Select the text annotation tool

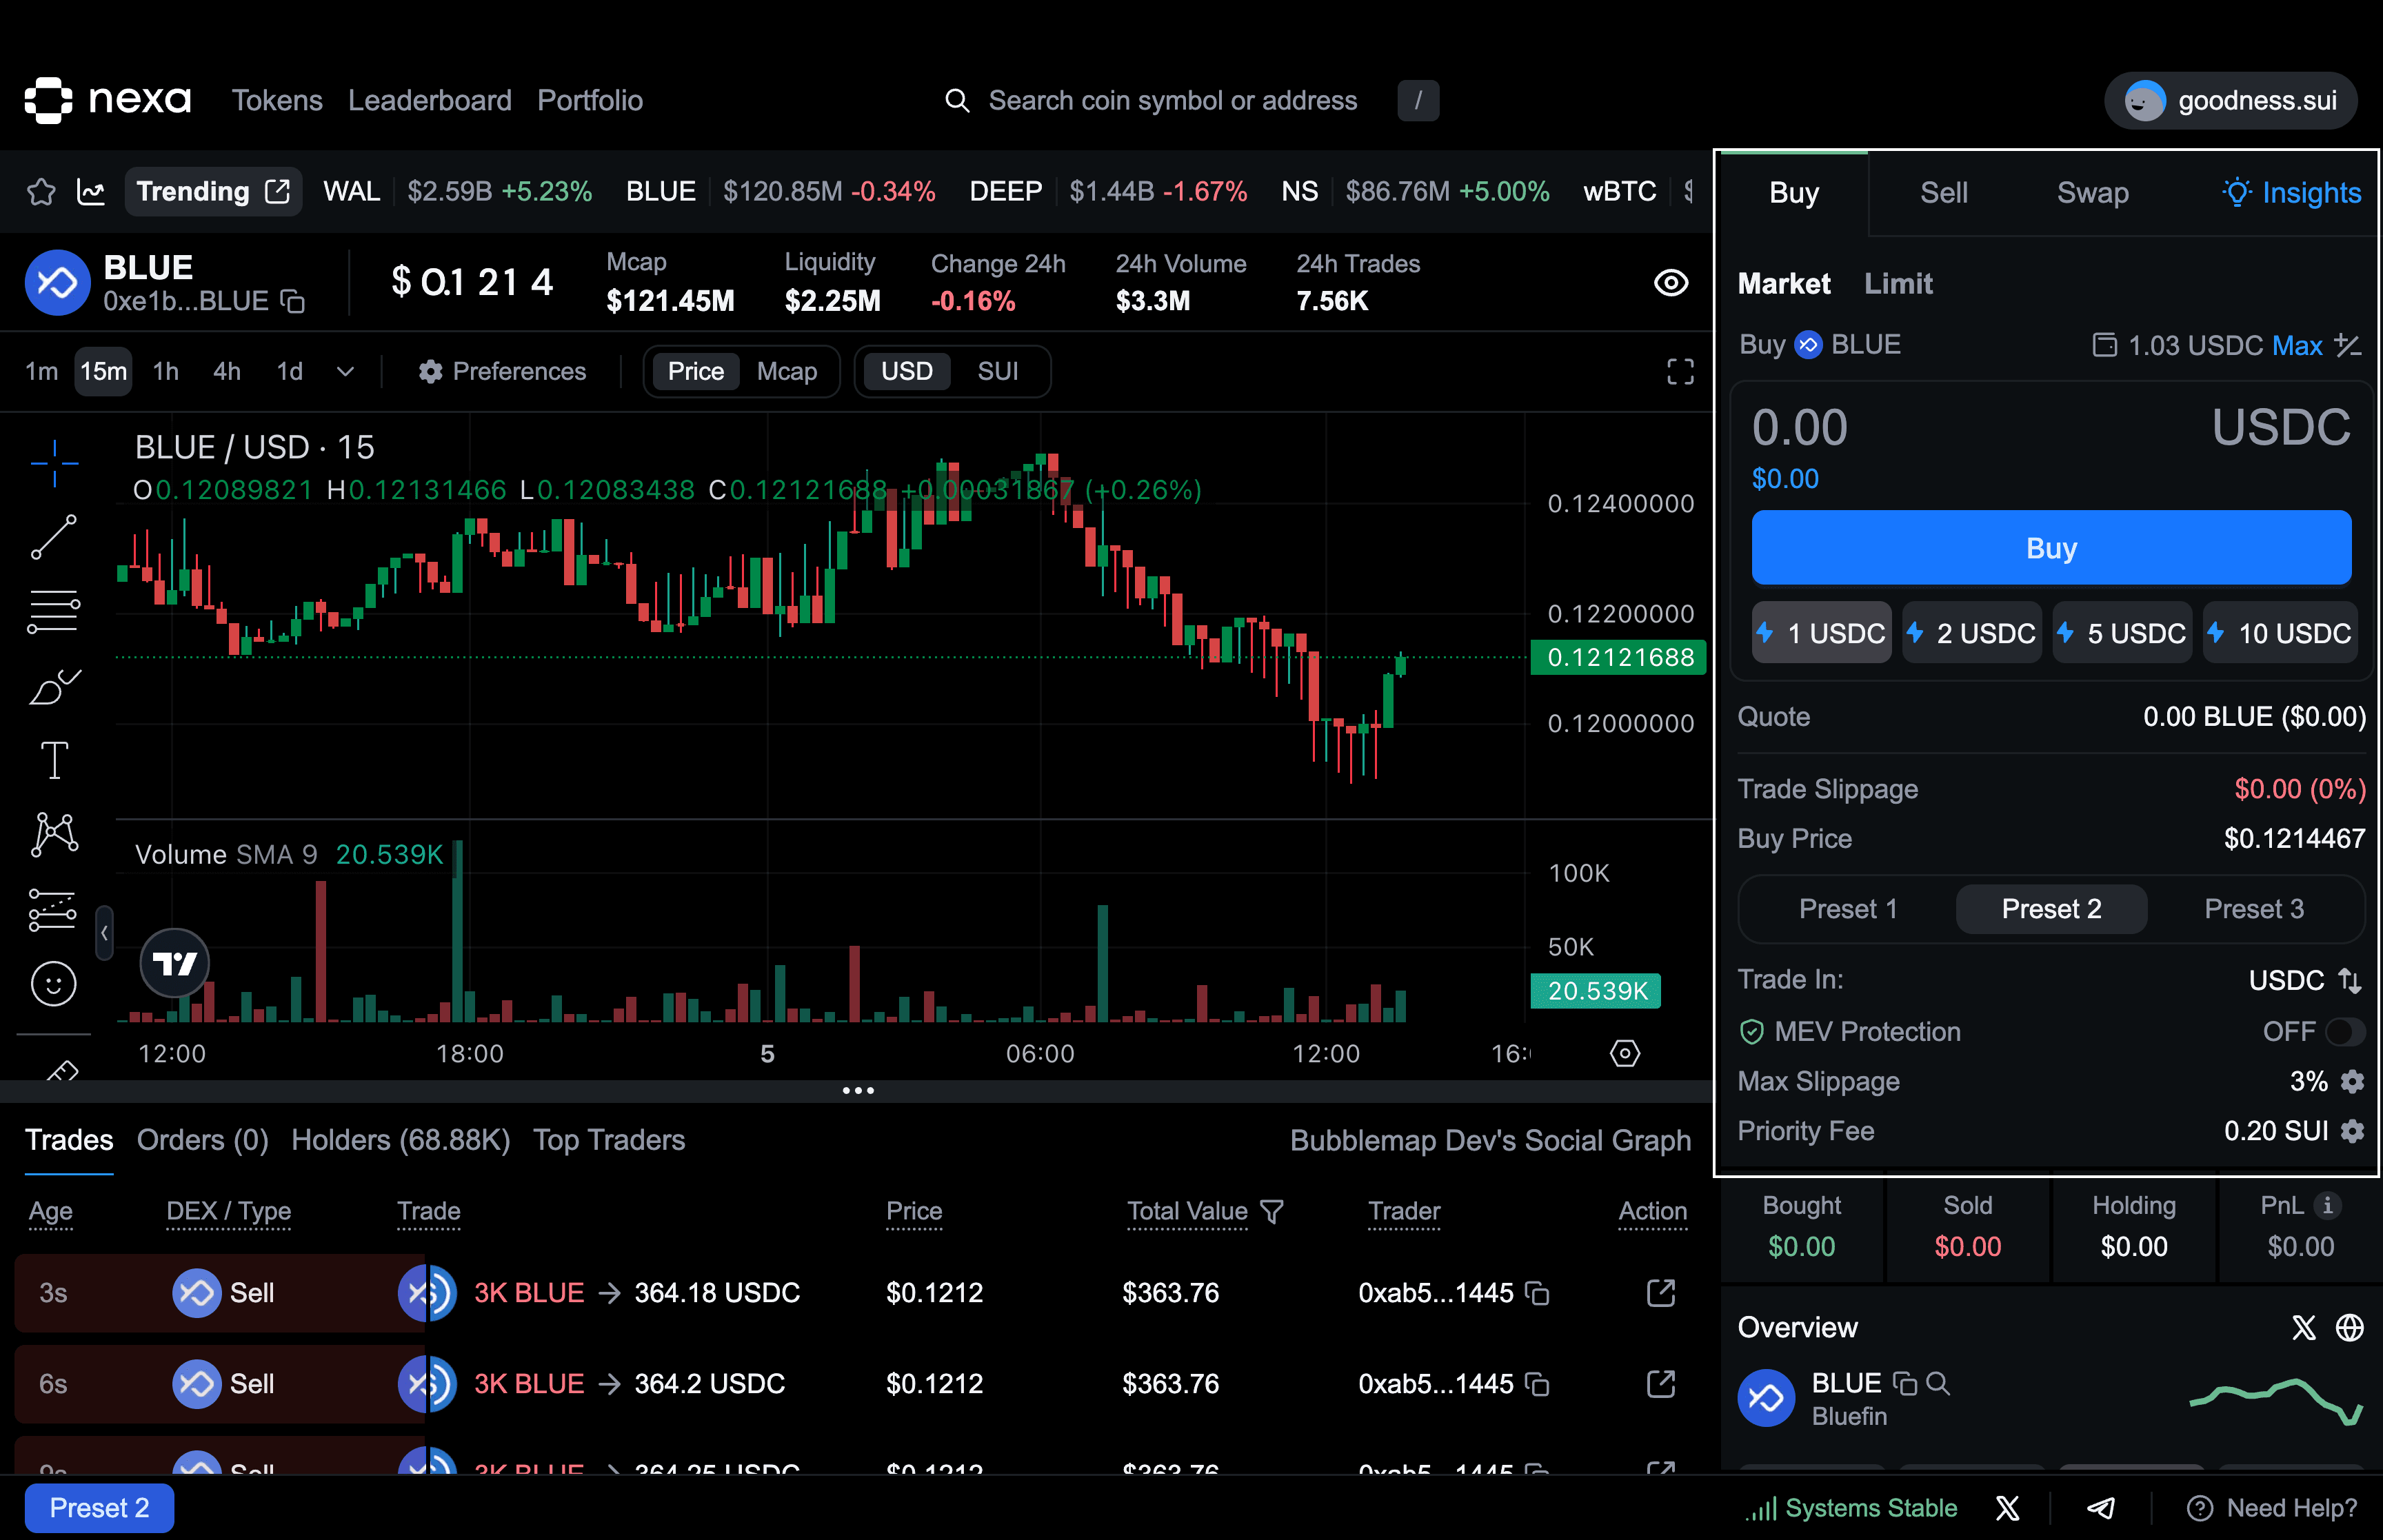pyautogui.click(x=55, y=760)
